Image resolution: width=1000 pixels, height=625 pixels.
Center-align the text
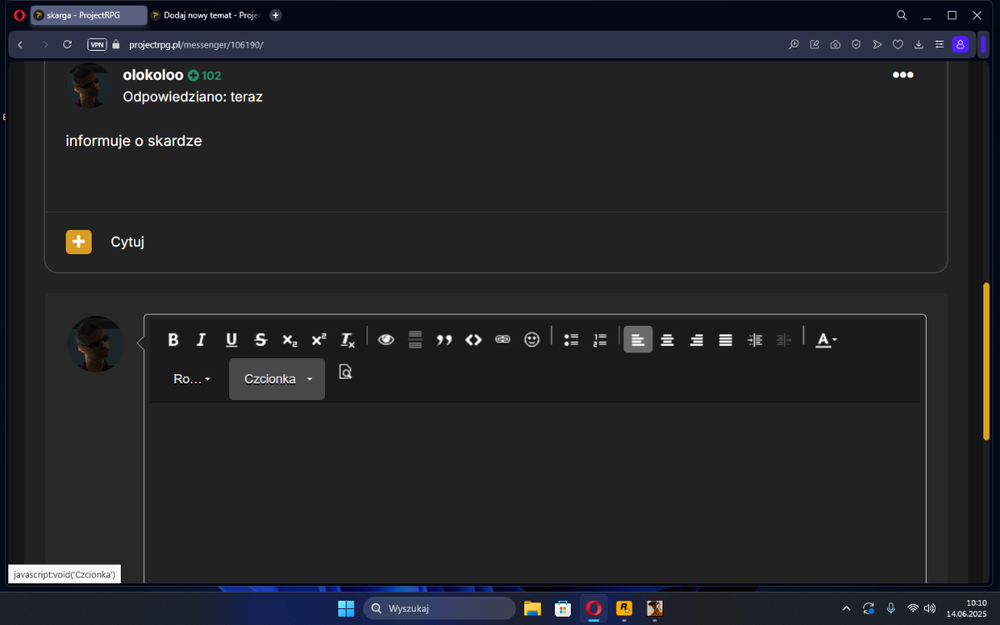(667, 340)
